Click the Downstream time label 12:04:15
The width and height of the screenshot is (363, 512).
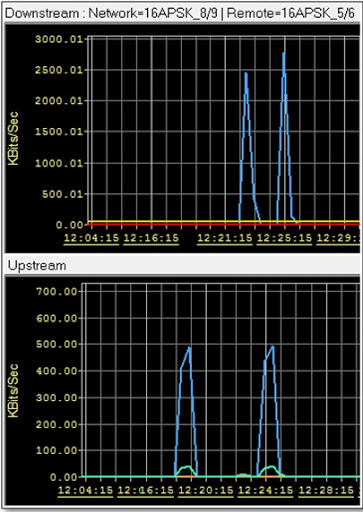91,238
